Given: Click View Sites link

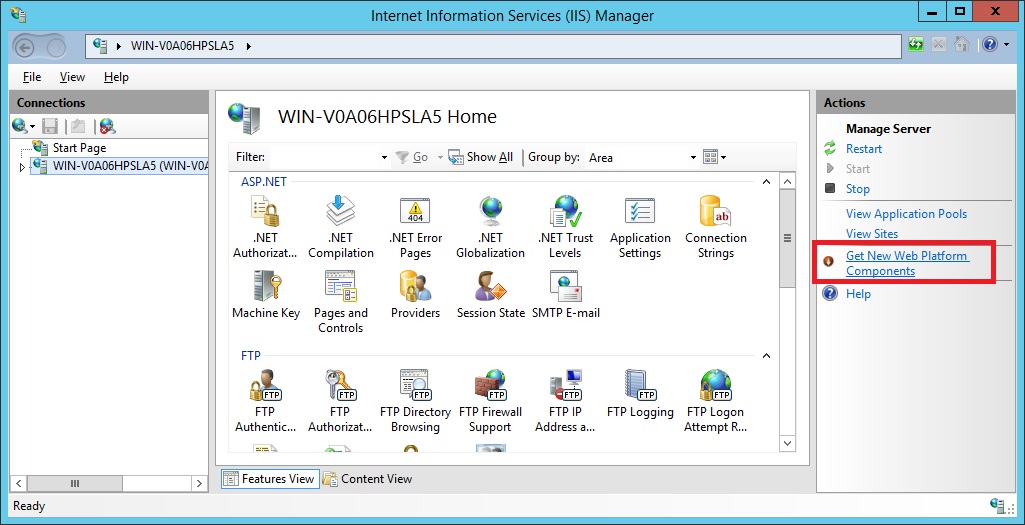Looking at the screenshot, I should tap(872, 233).
